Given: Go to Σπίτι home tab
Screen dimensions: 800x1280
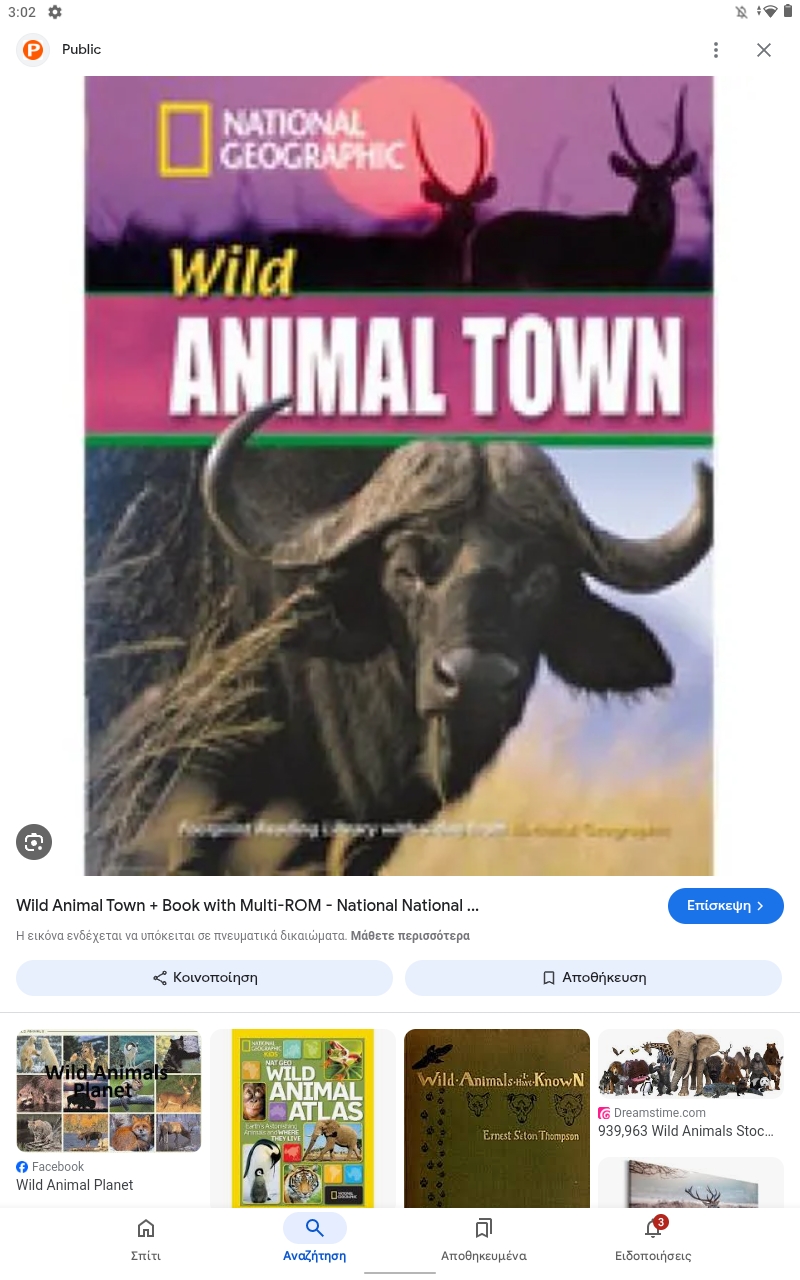Looking at the screenshot, I should [x=146, y=1240].
